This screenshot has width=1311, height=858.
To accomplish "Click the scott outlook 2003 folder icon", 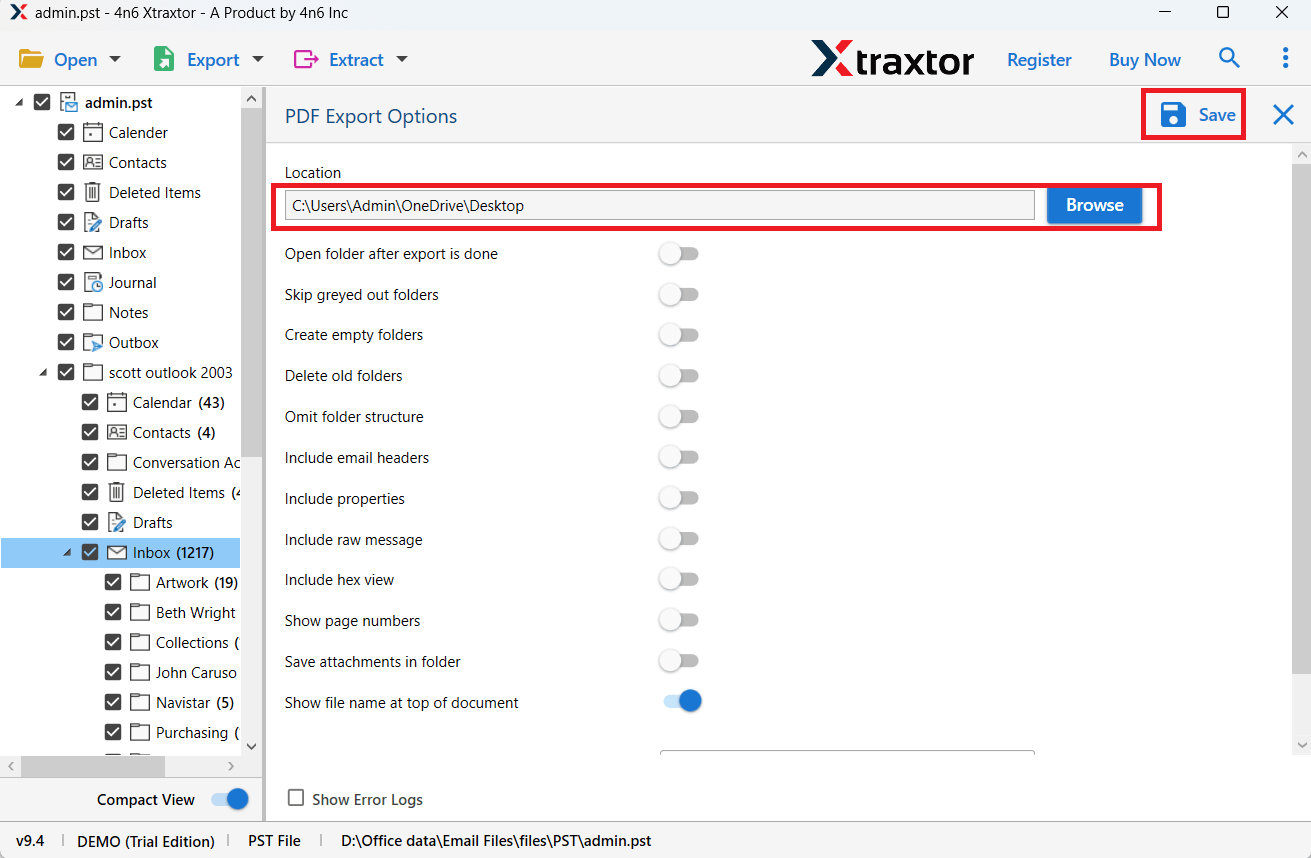I will (93, 372).
